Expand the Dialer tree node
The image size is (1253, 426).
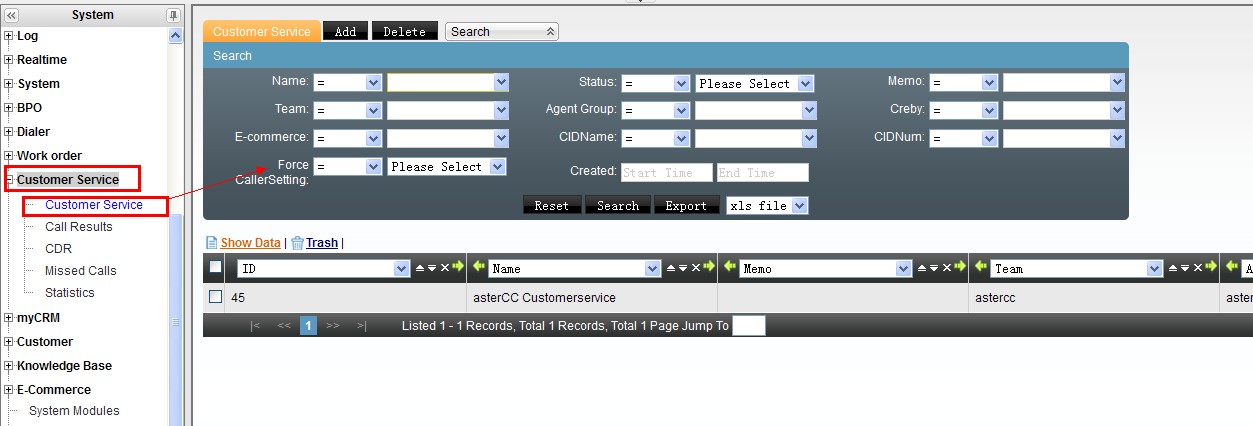click(9, 132)
